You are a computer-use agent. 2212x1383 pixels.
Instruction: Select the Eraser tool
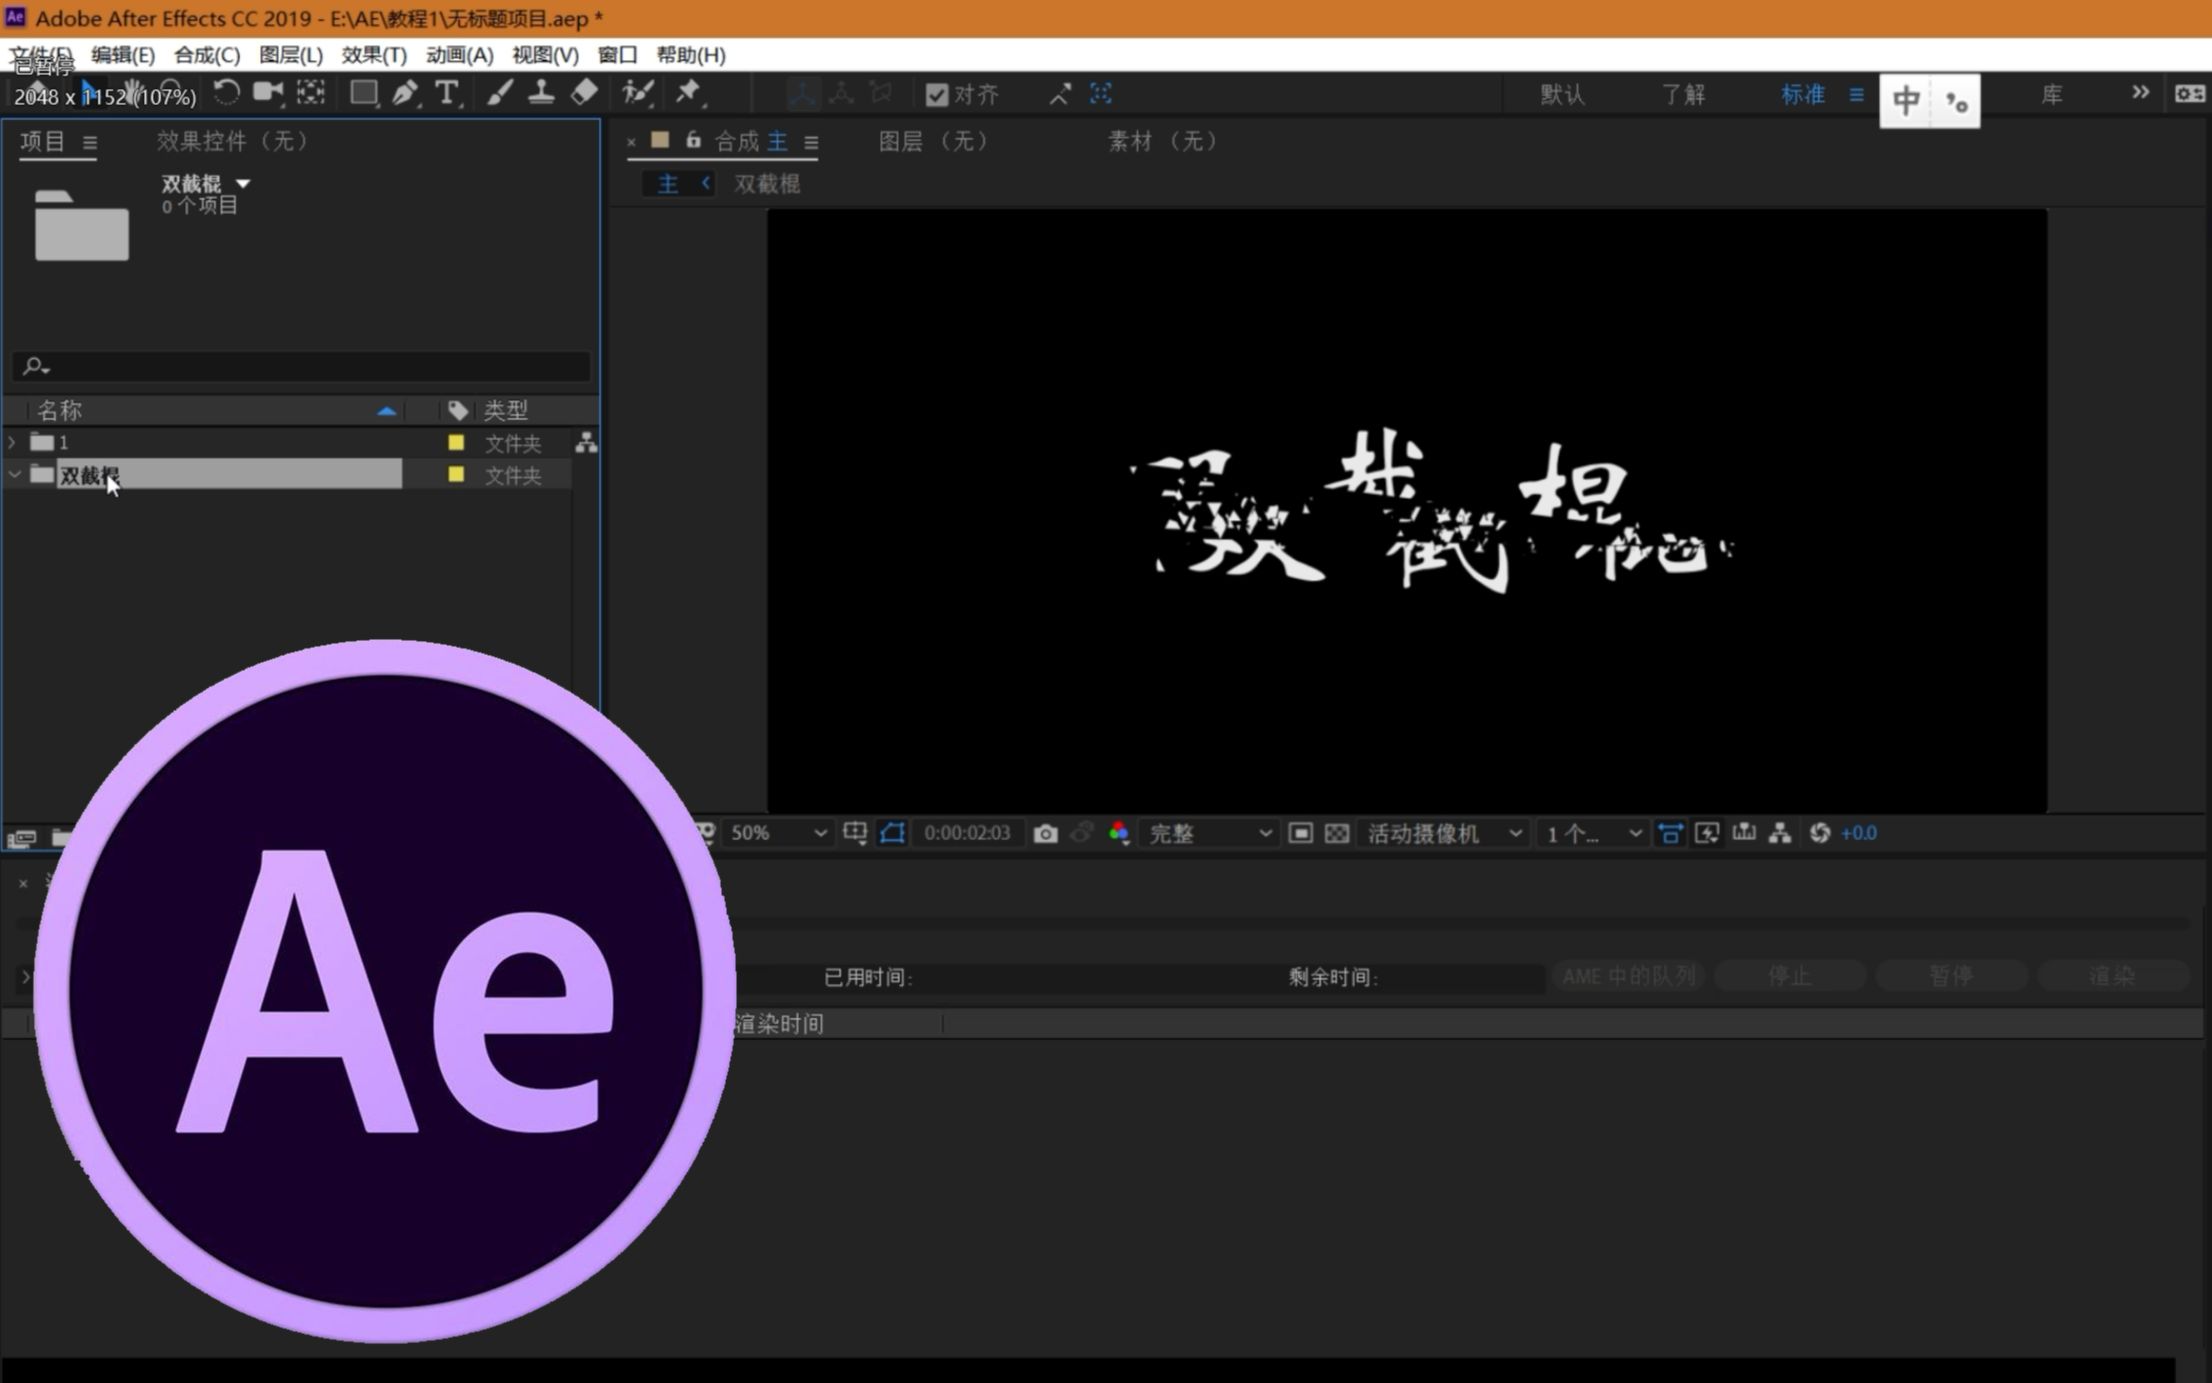(x=584, y=94)
